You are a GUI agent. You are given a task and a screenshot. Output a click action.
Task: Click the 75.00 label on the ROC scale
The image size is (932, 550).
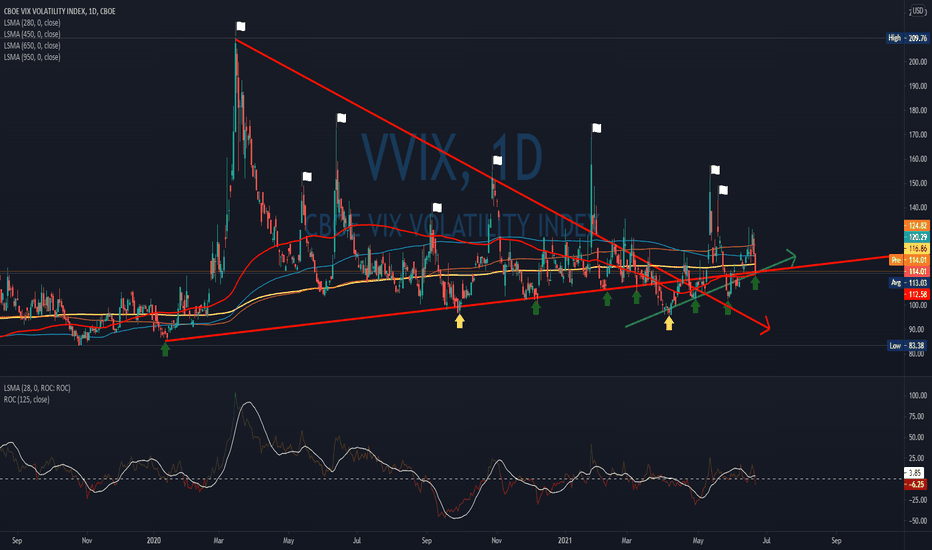[918, 417]
